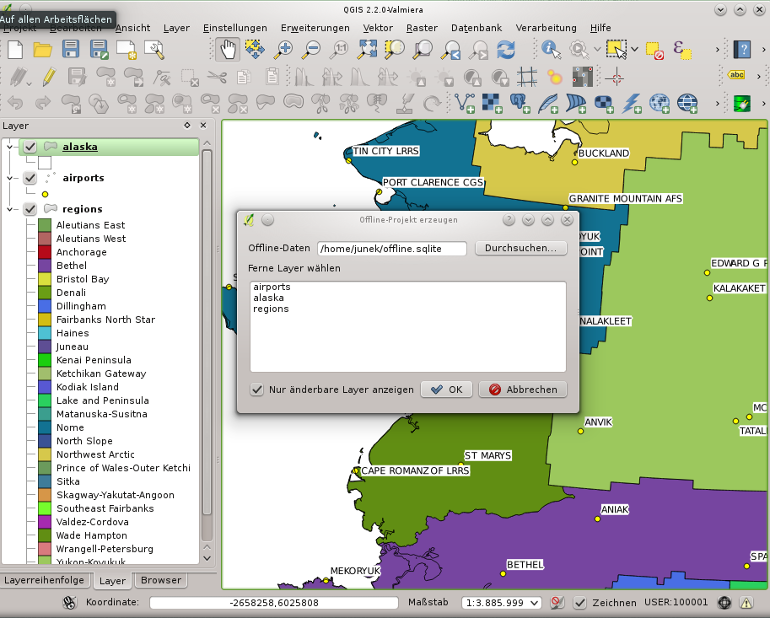Image resolution: width=770 pixels, height=618 pixels.
Task: Open the Einstellungen menu
Action: [235, 28]
